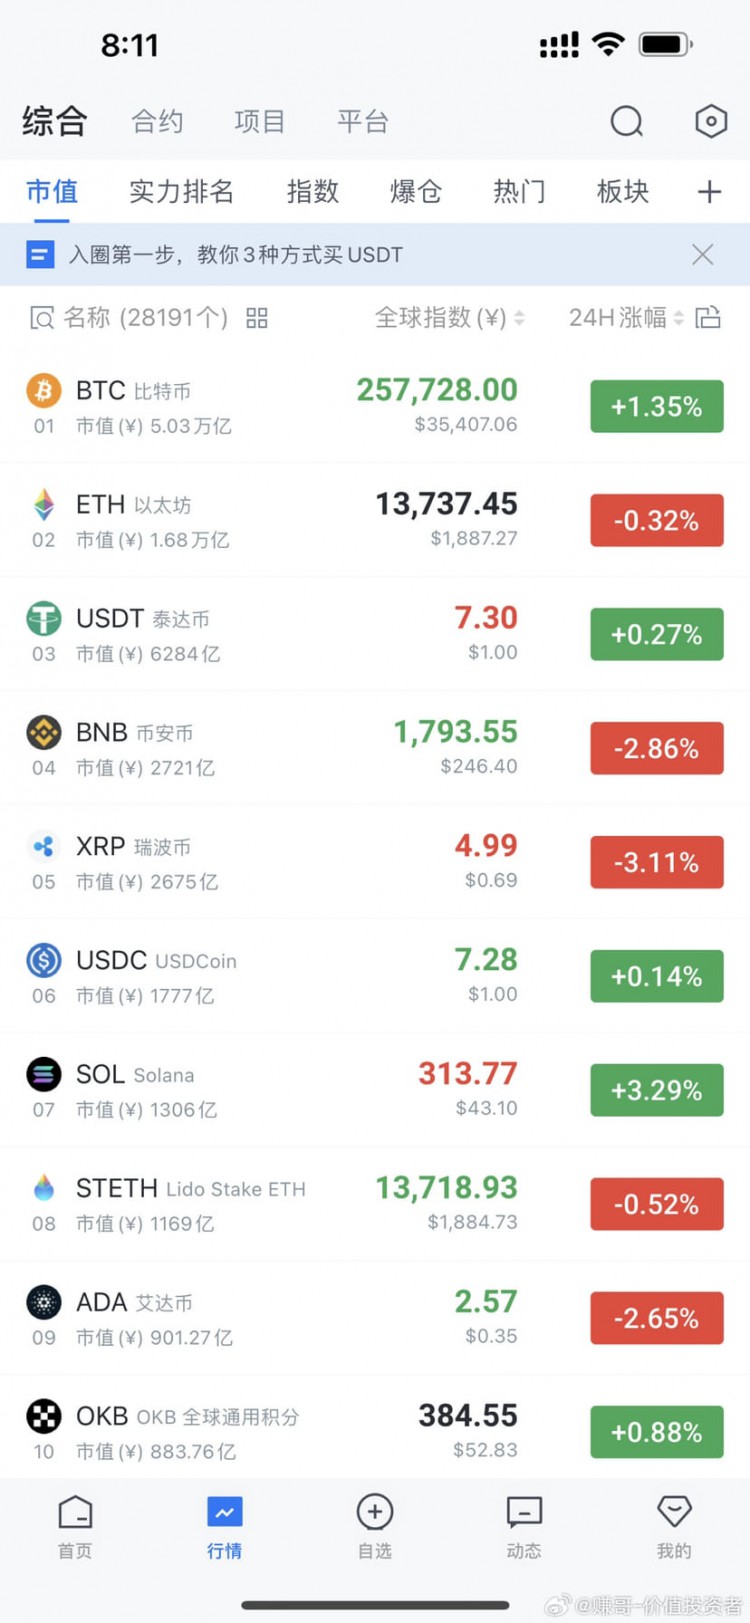
Task: Switch to the 合约 top tab
Action: coord(158,122)
